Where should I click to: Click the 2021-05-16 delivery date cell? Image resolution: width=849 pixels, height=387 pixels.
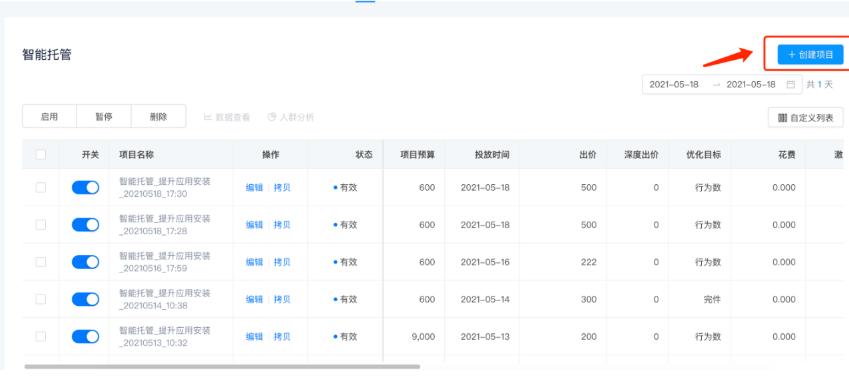[485, 262]
